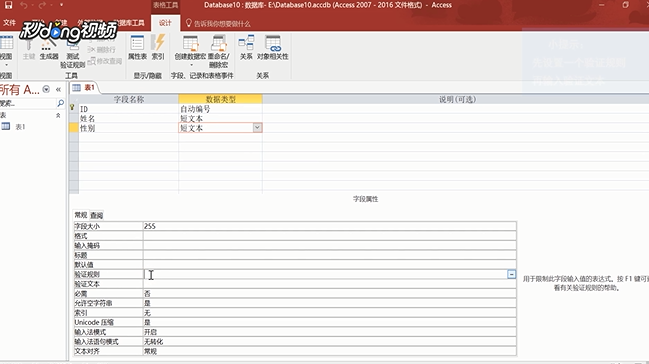Open quick access toolbar customize arrow
The image size is (649, 364).
(61, 5)
